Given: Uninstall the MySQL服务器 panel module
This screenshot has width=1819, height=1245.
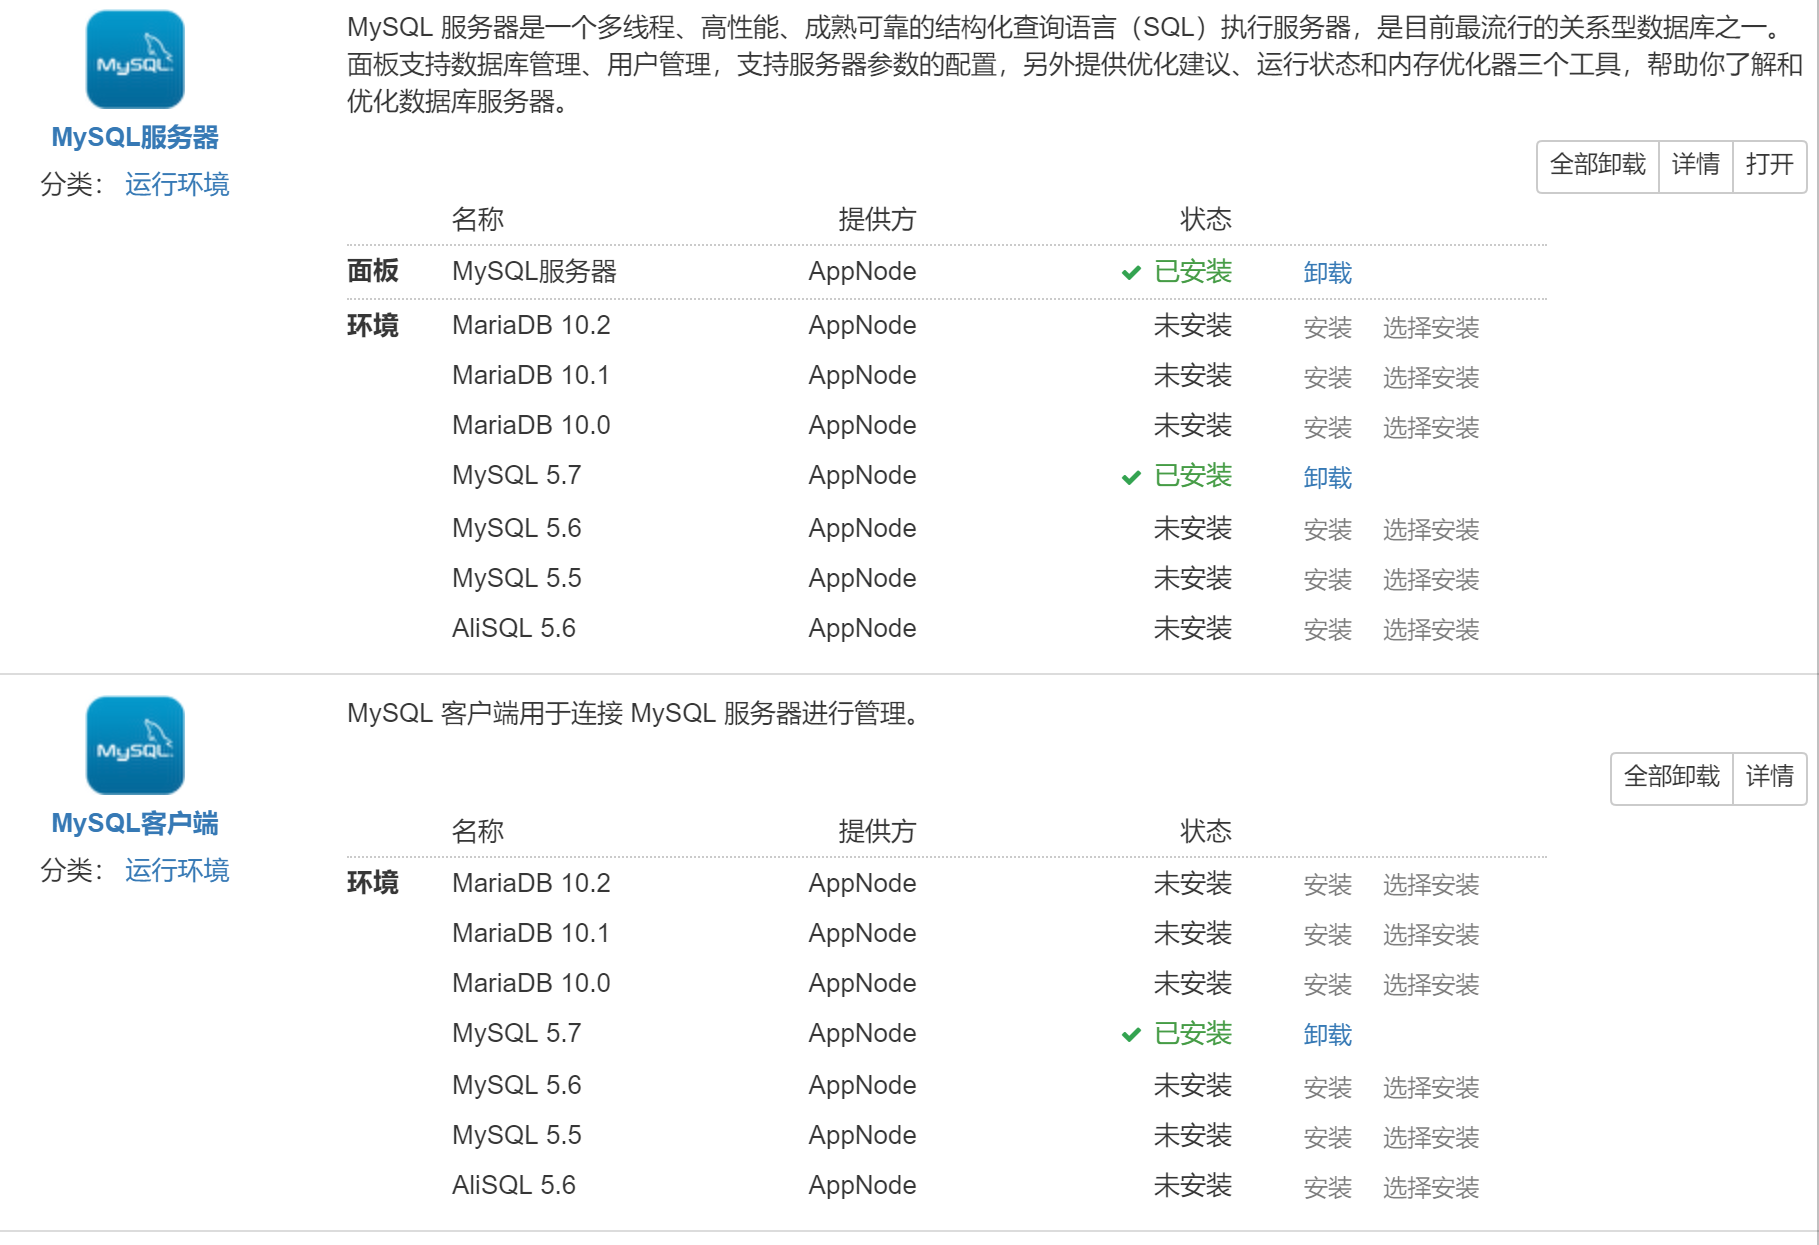Looking at the screenshot, I should 1327,273.
